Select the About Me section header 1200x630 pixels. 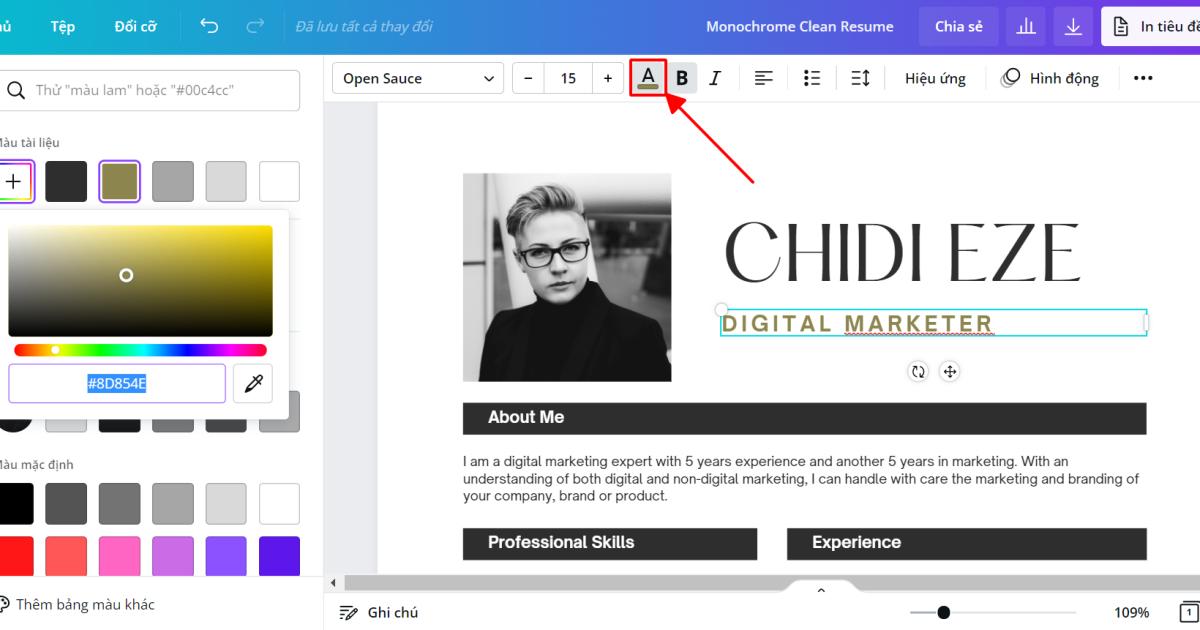coord(804,418)
